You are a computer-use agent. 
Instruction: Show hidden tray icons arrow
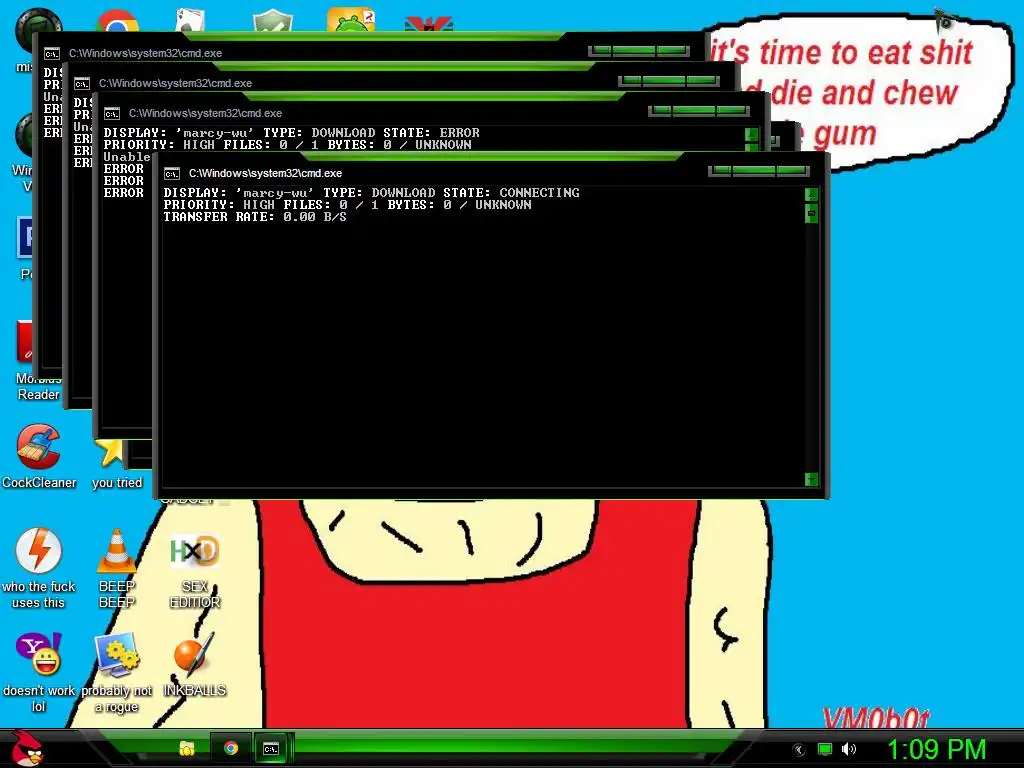[799, 750]
